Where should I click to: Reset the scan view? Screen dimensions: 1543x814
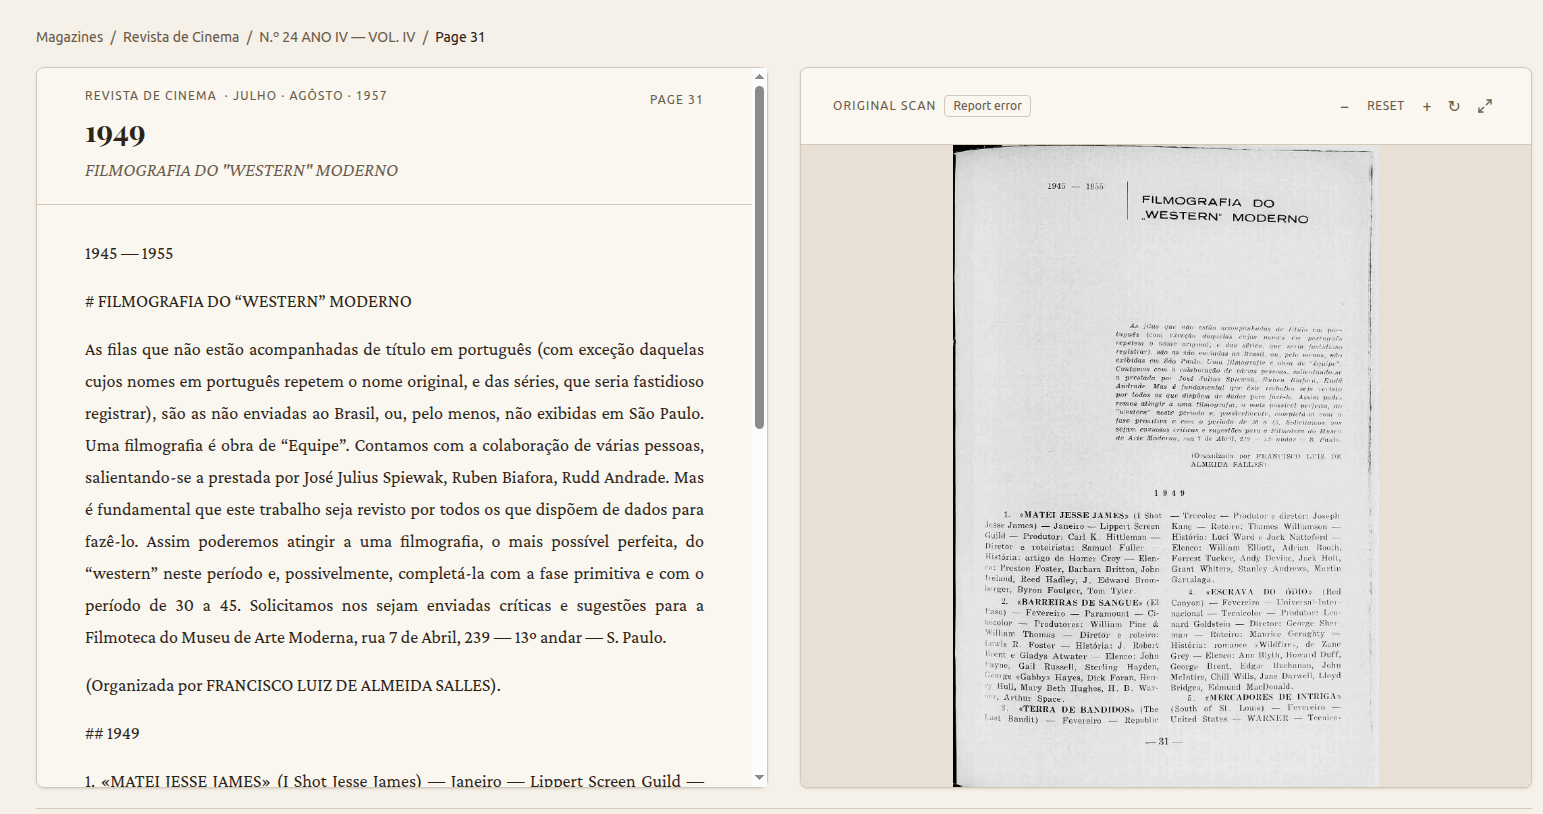coord(1386,106)
